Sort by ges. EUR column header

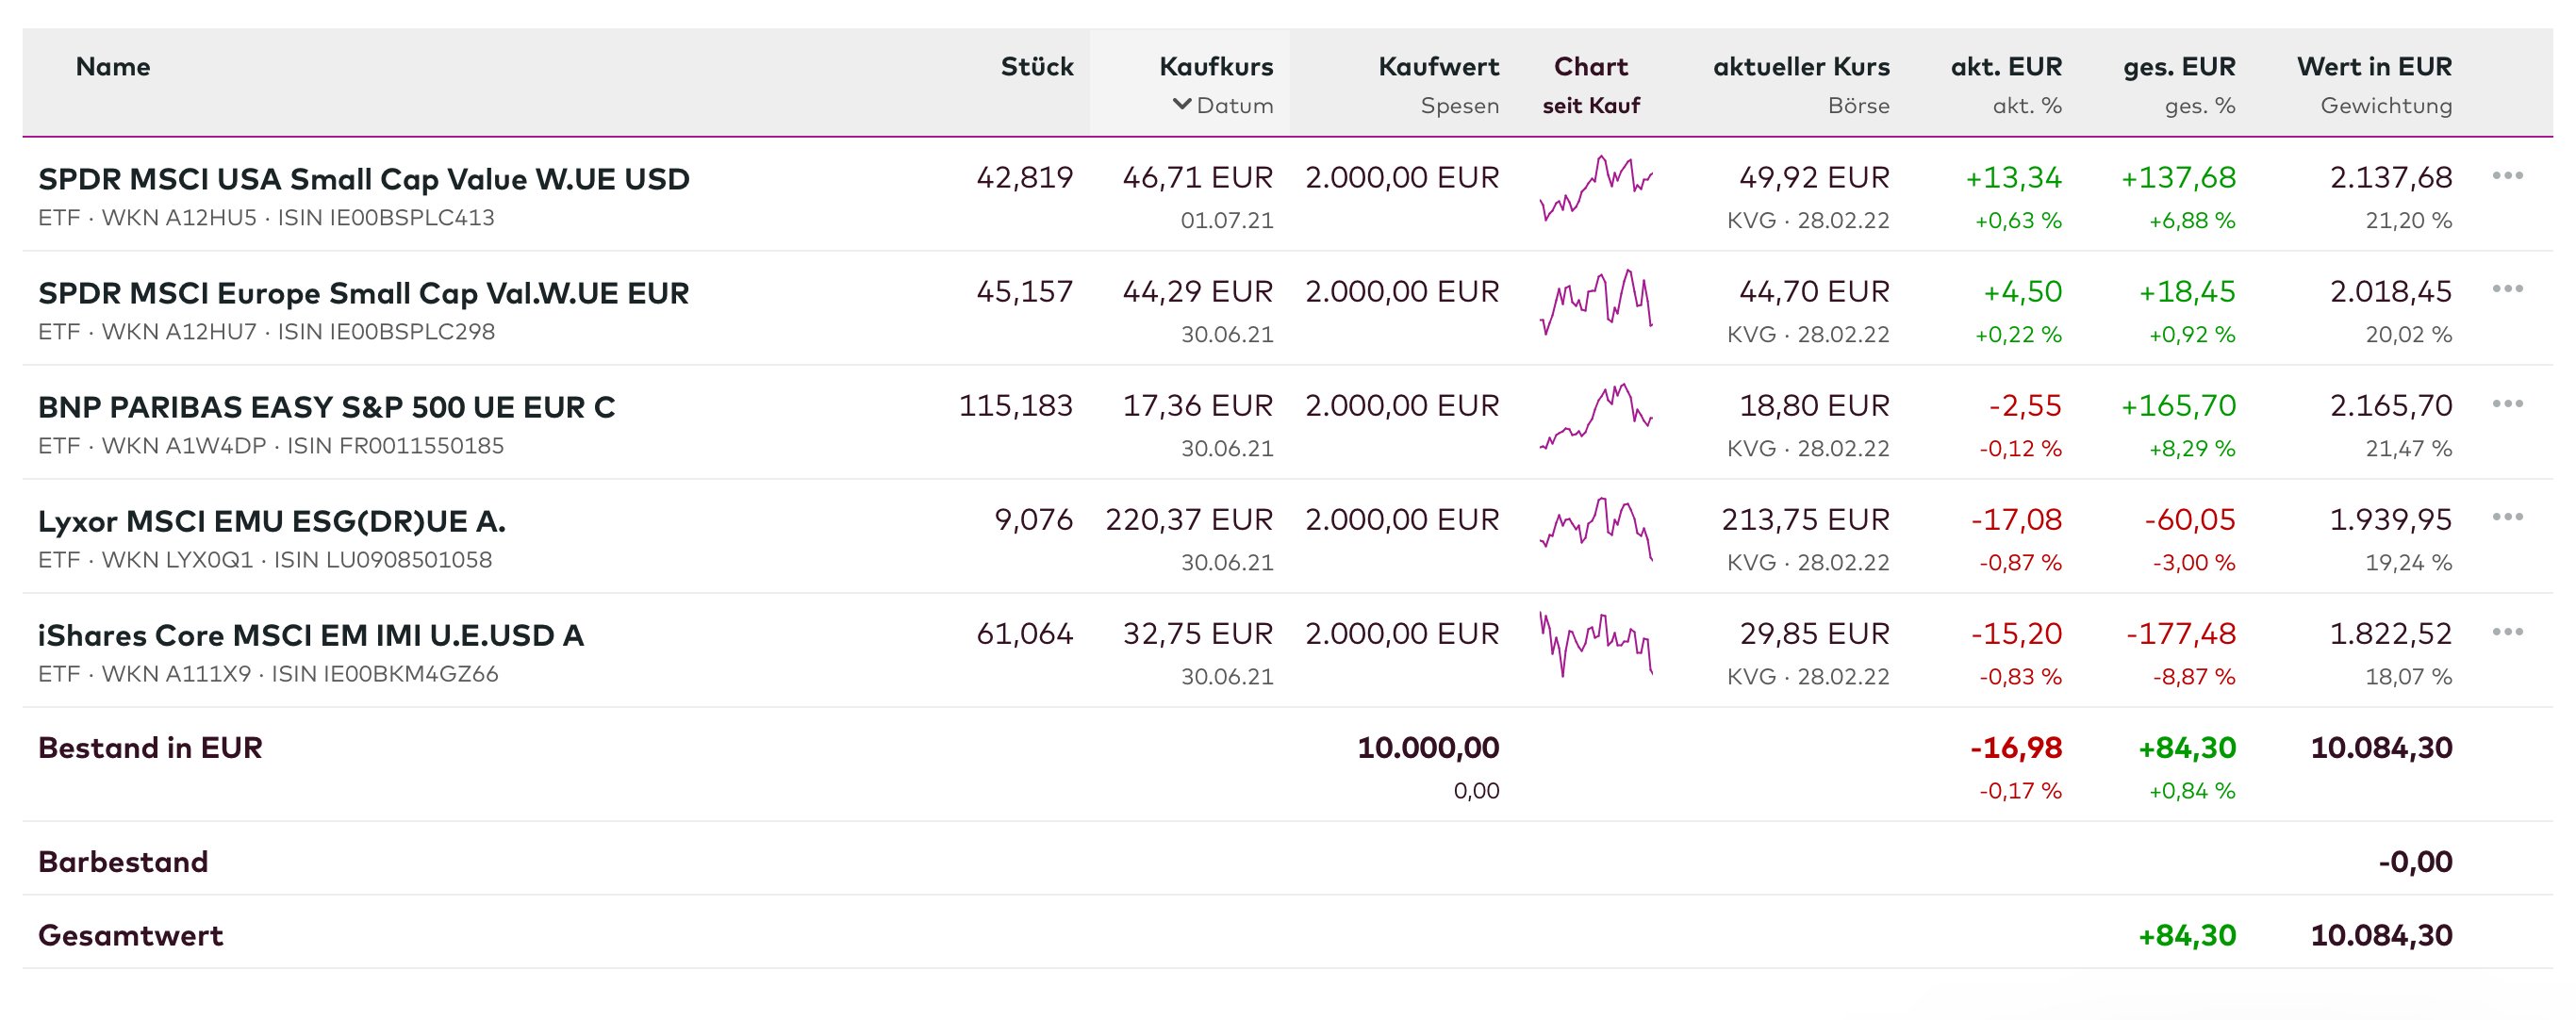coord(2178,67)
